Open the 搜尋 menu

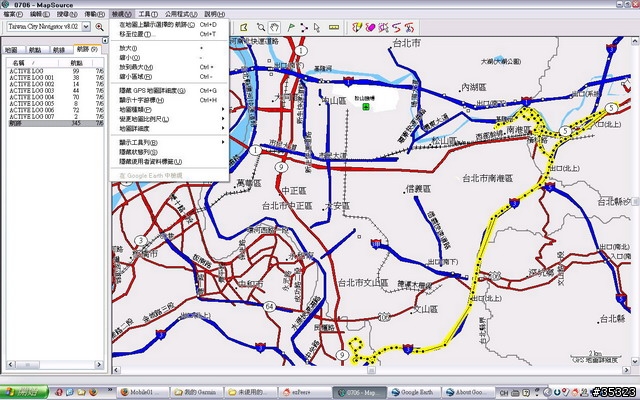(67, 14)
